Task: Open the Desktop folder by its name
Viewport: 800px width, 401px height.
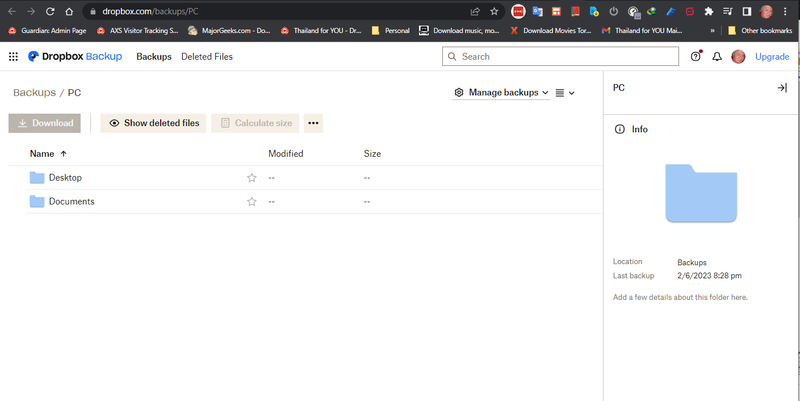Action: 65,178
